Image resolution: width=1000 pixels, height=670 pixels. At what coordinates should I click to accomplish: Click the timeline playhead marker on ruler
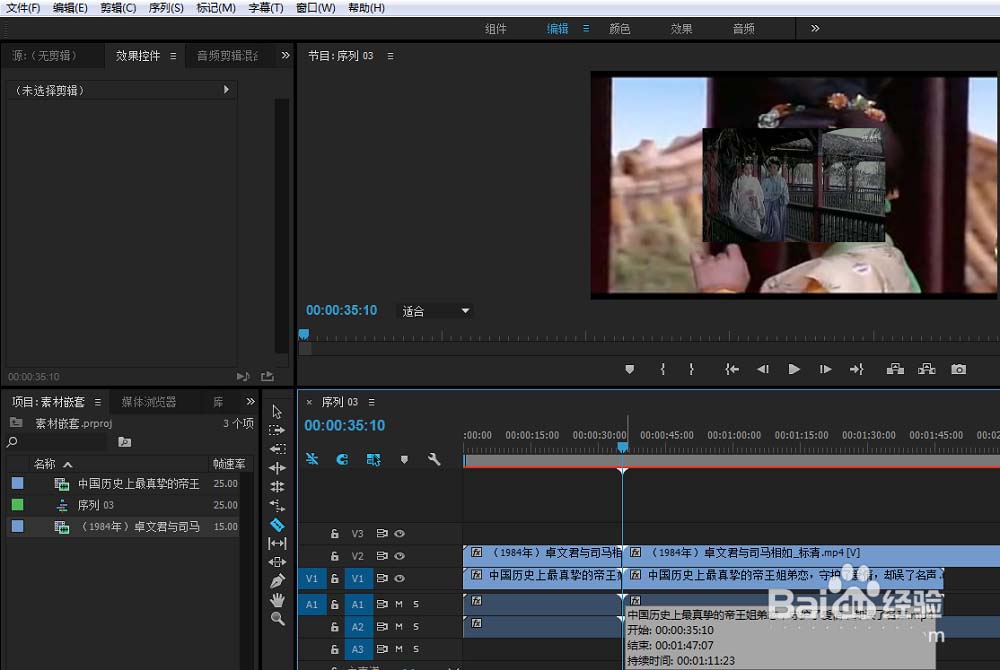[622, 448]
